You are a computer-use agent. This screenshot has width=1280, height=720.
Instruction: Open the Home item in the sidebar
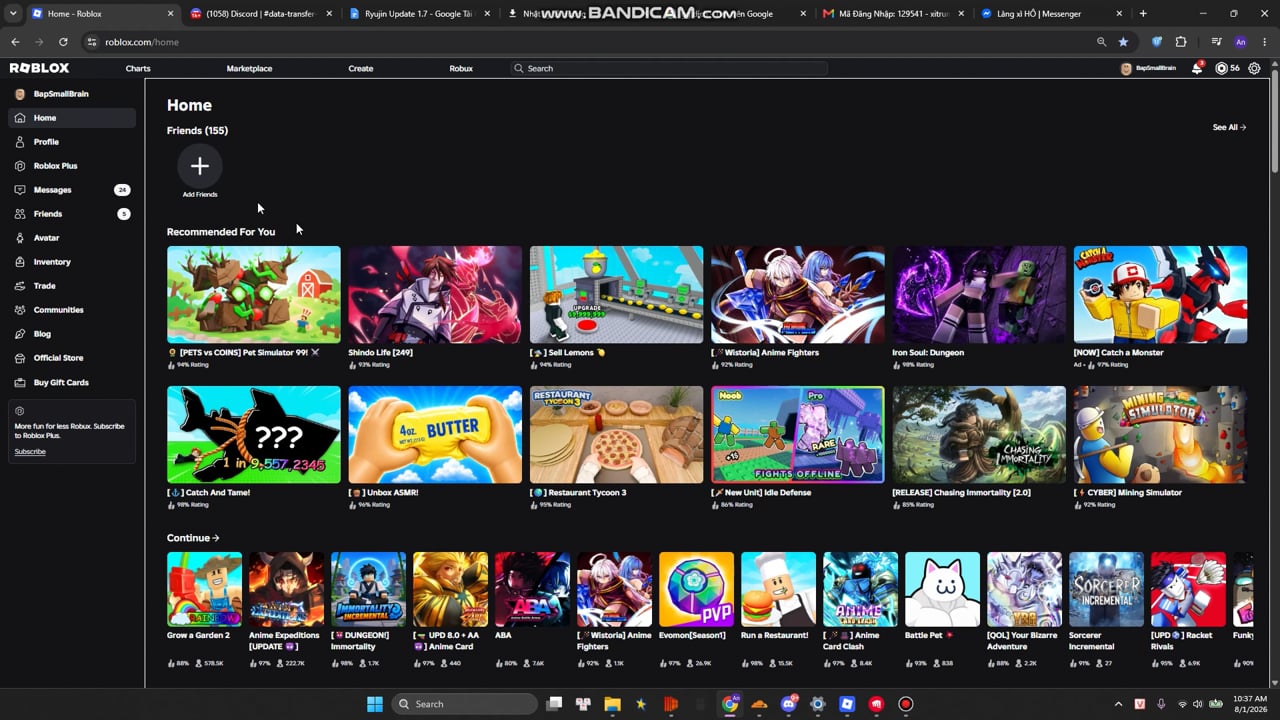coord(72,118)
